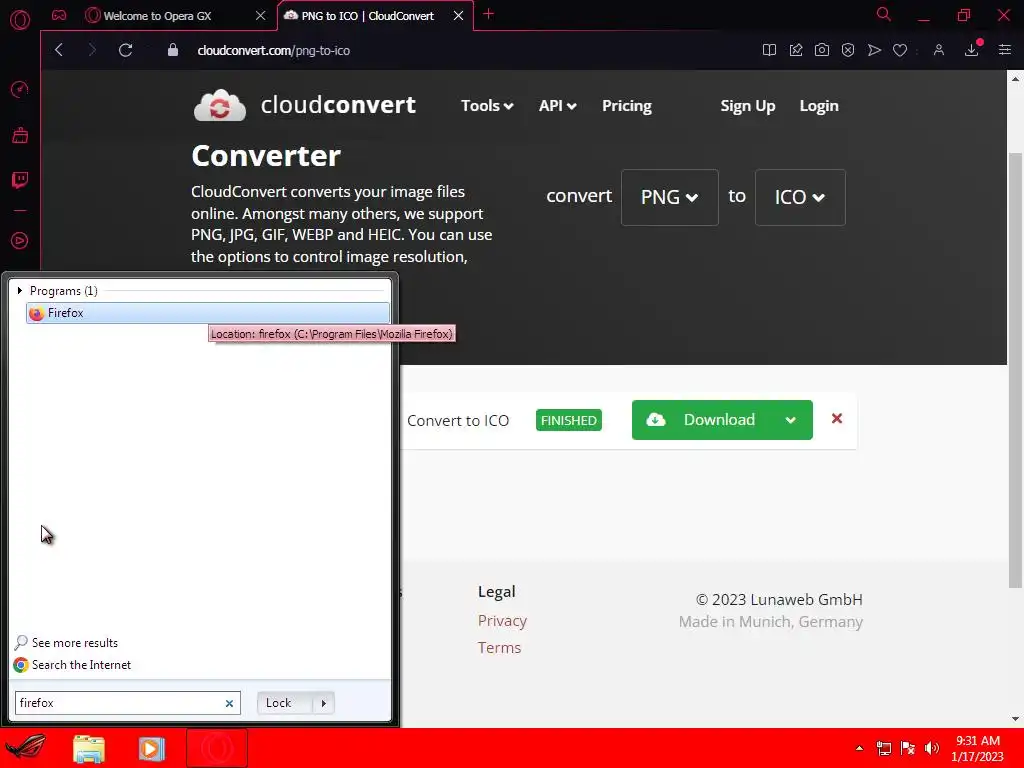This screenshot has height=768, width=1024.
Task: Click the FINISHED status badge
Action: tap(569, 420)
